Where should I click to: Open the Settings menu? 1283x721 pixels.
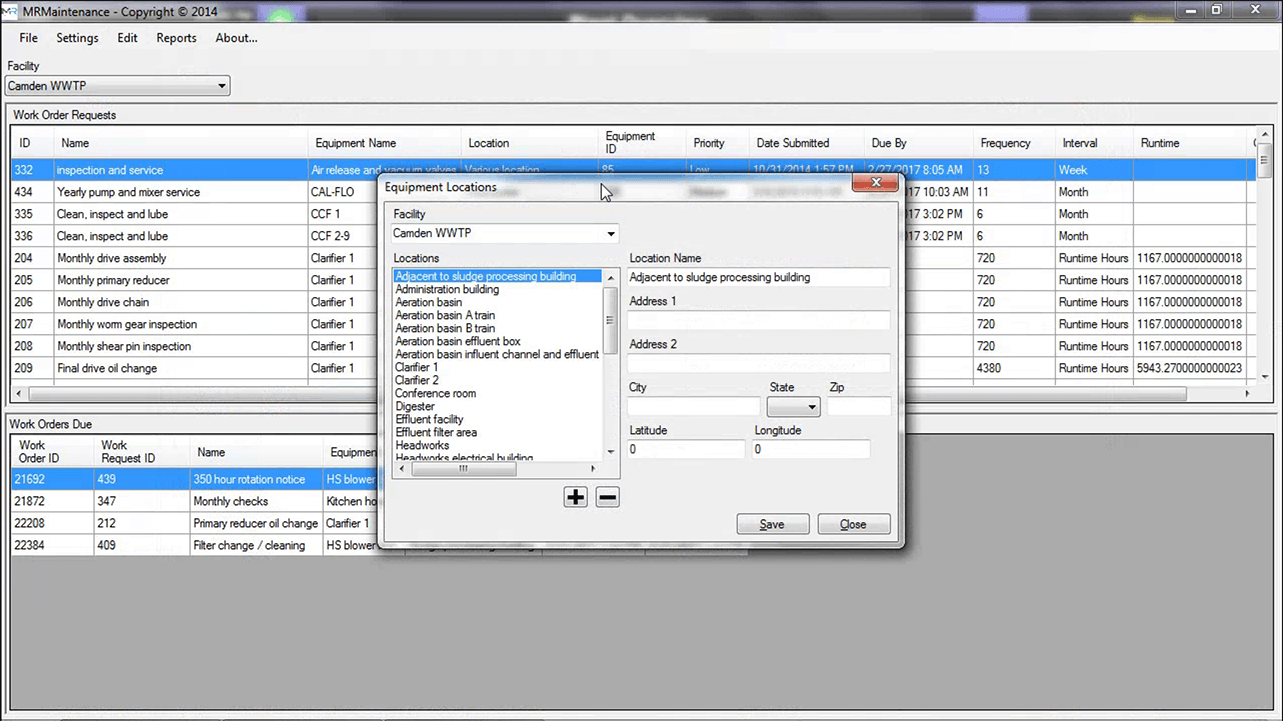point(77,38)
